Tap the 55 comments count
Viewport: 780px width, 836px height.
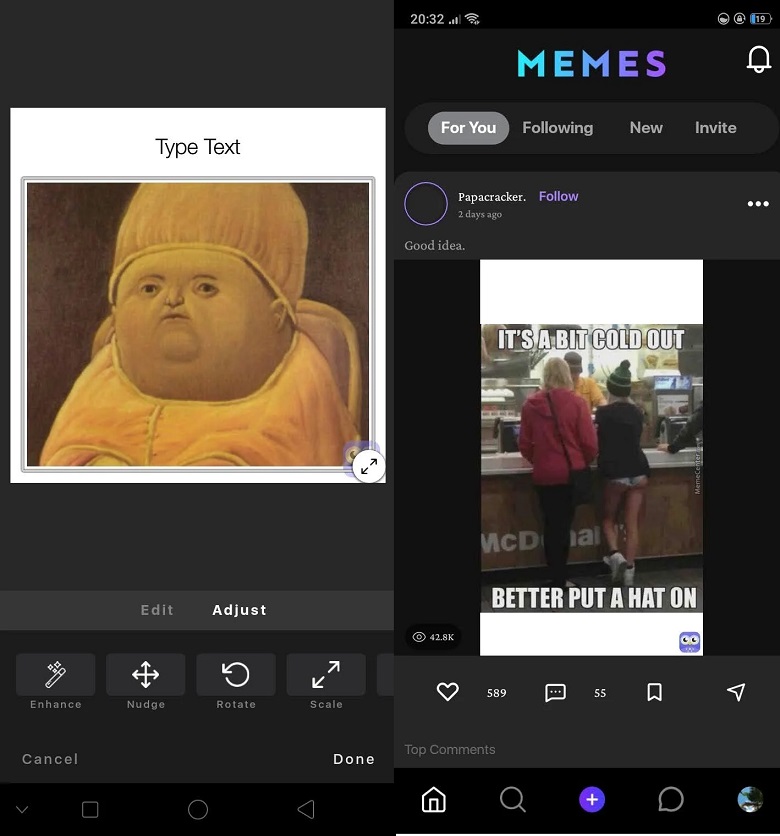pos(600,693)
